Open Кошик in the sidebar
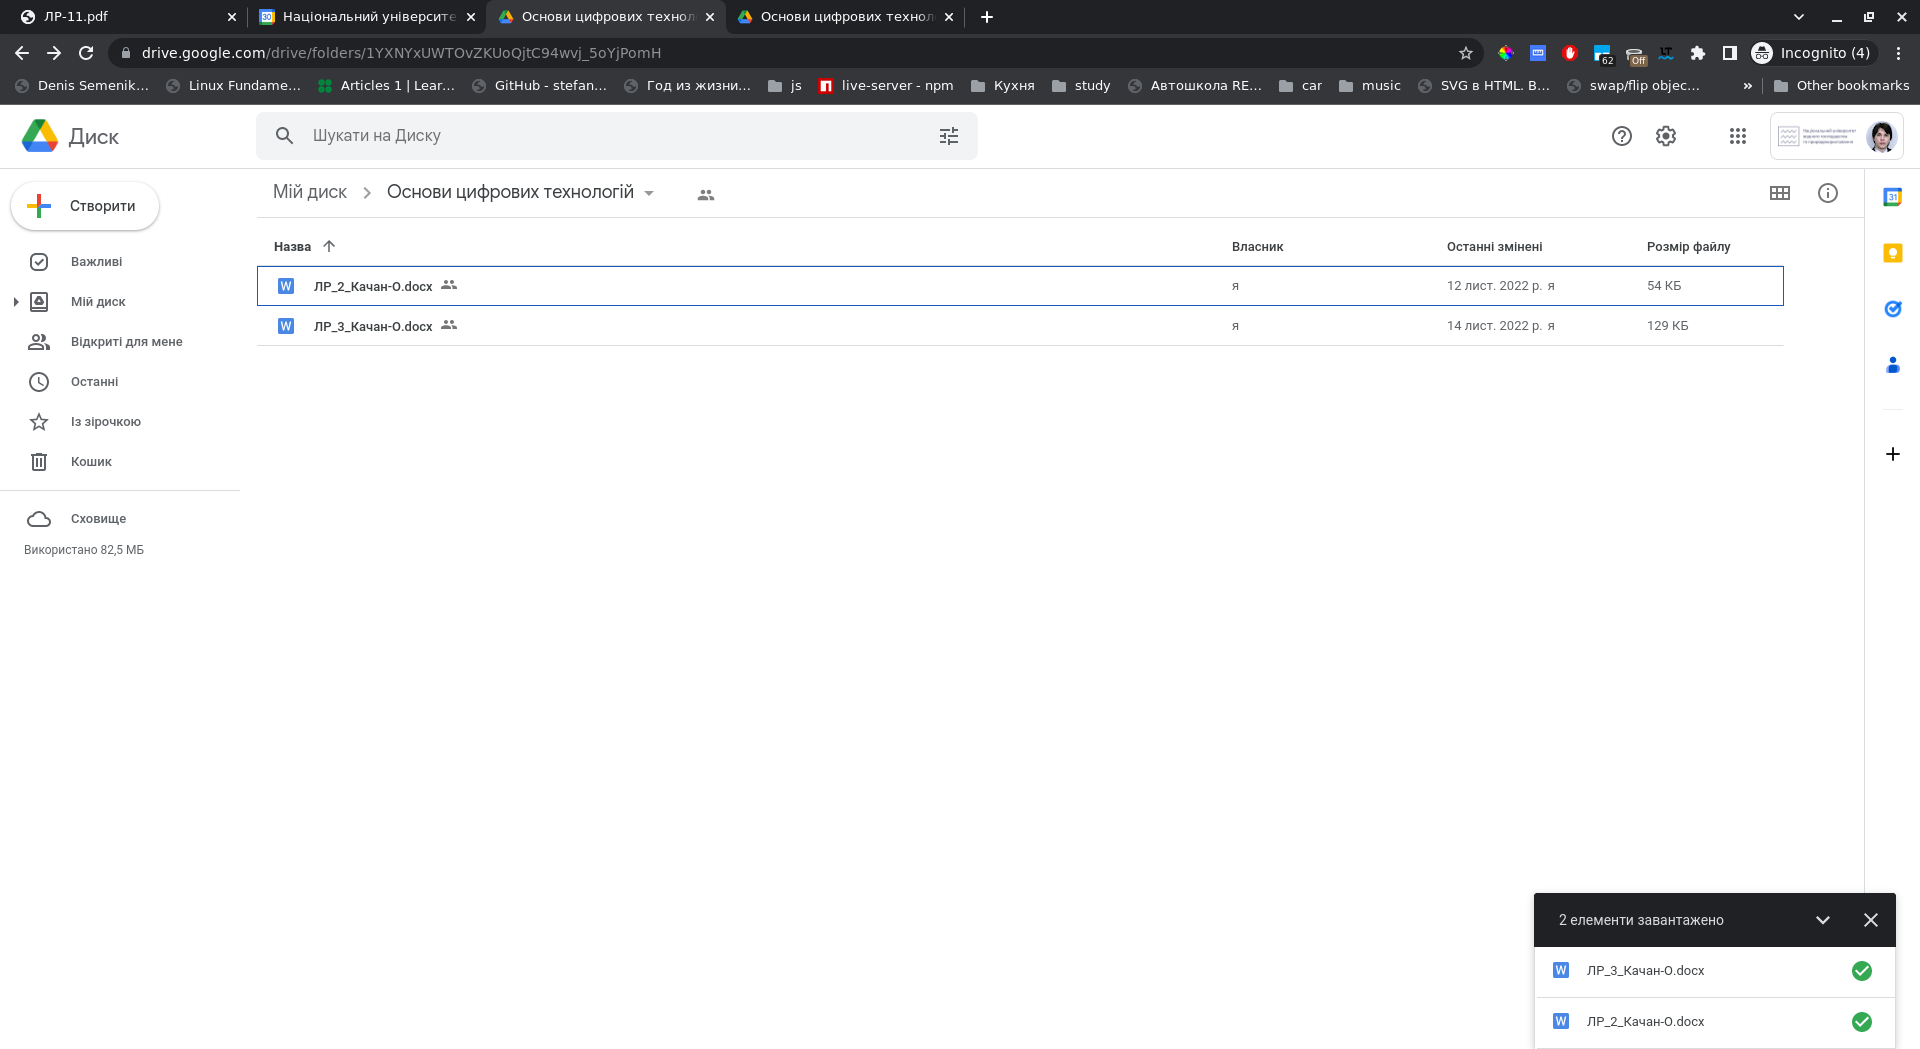 [91, 462]
